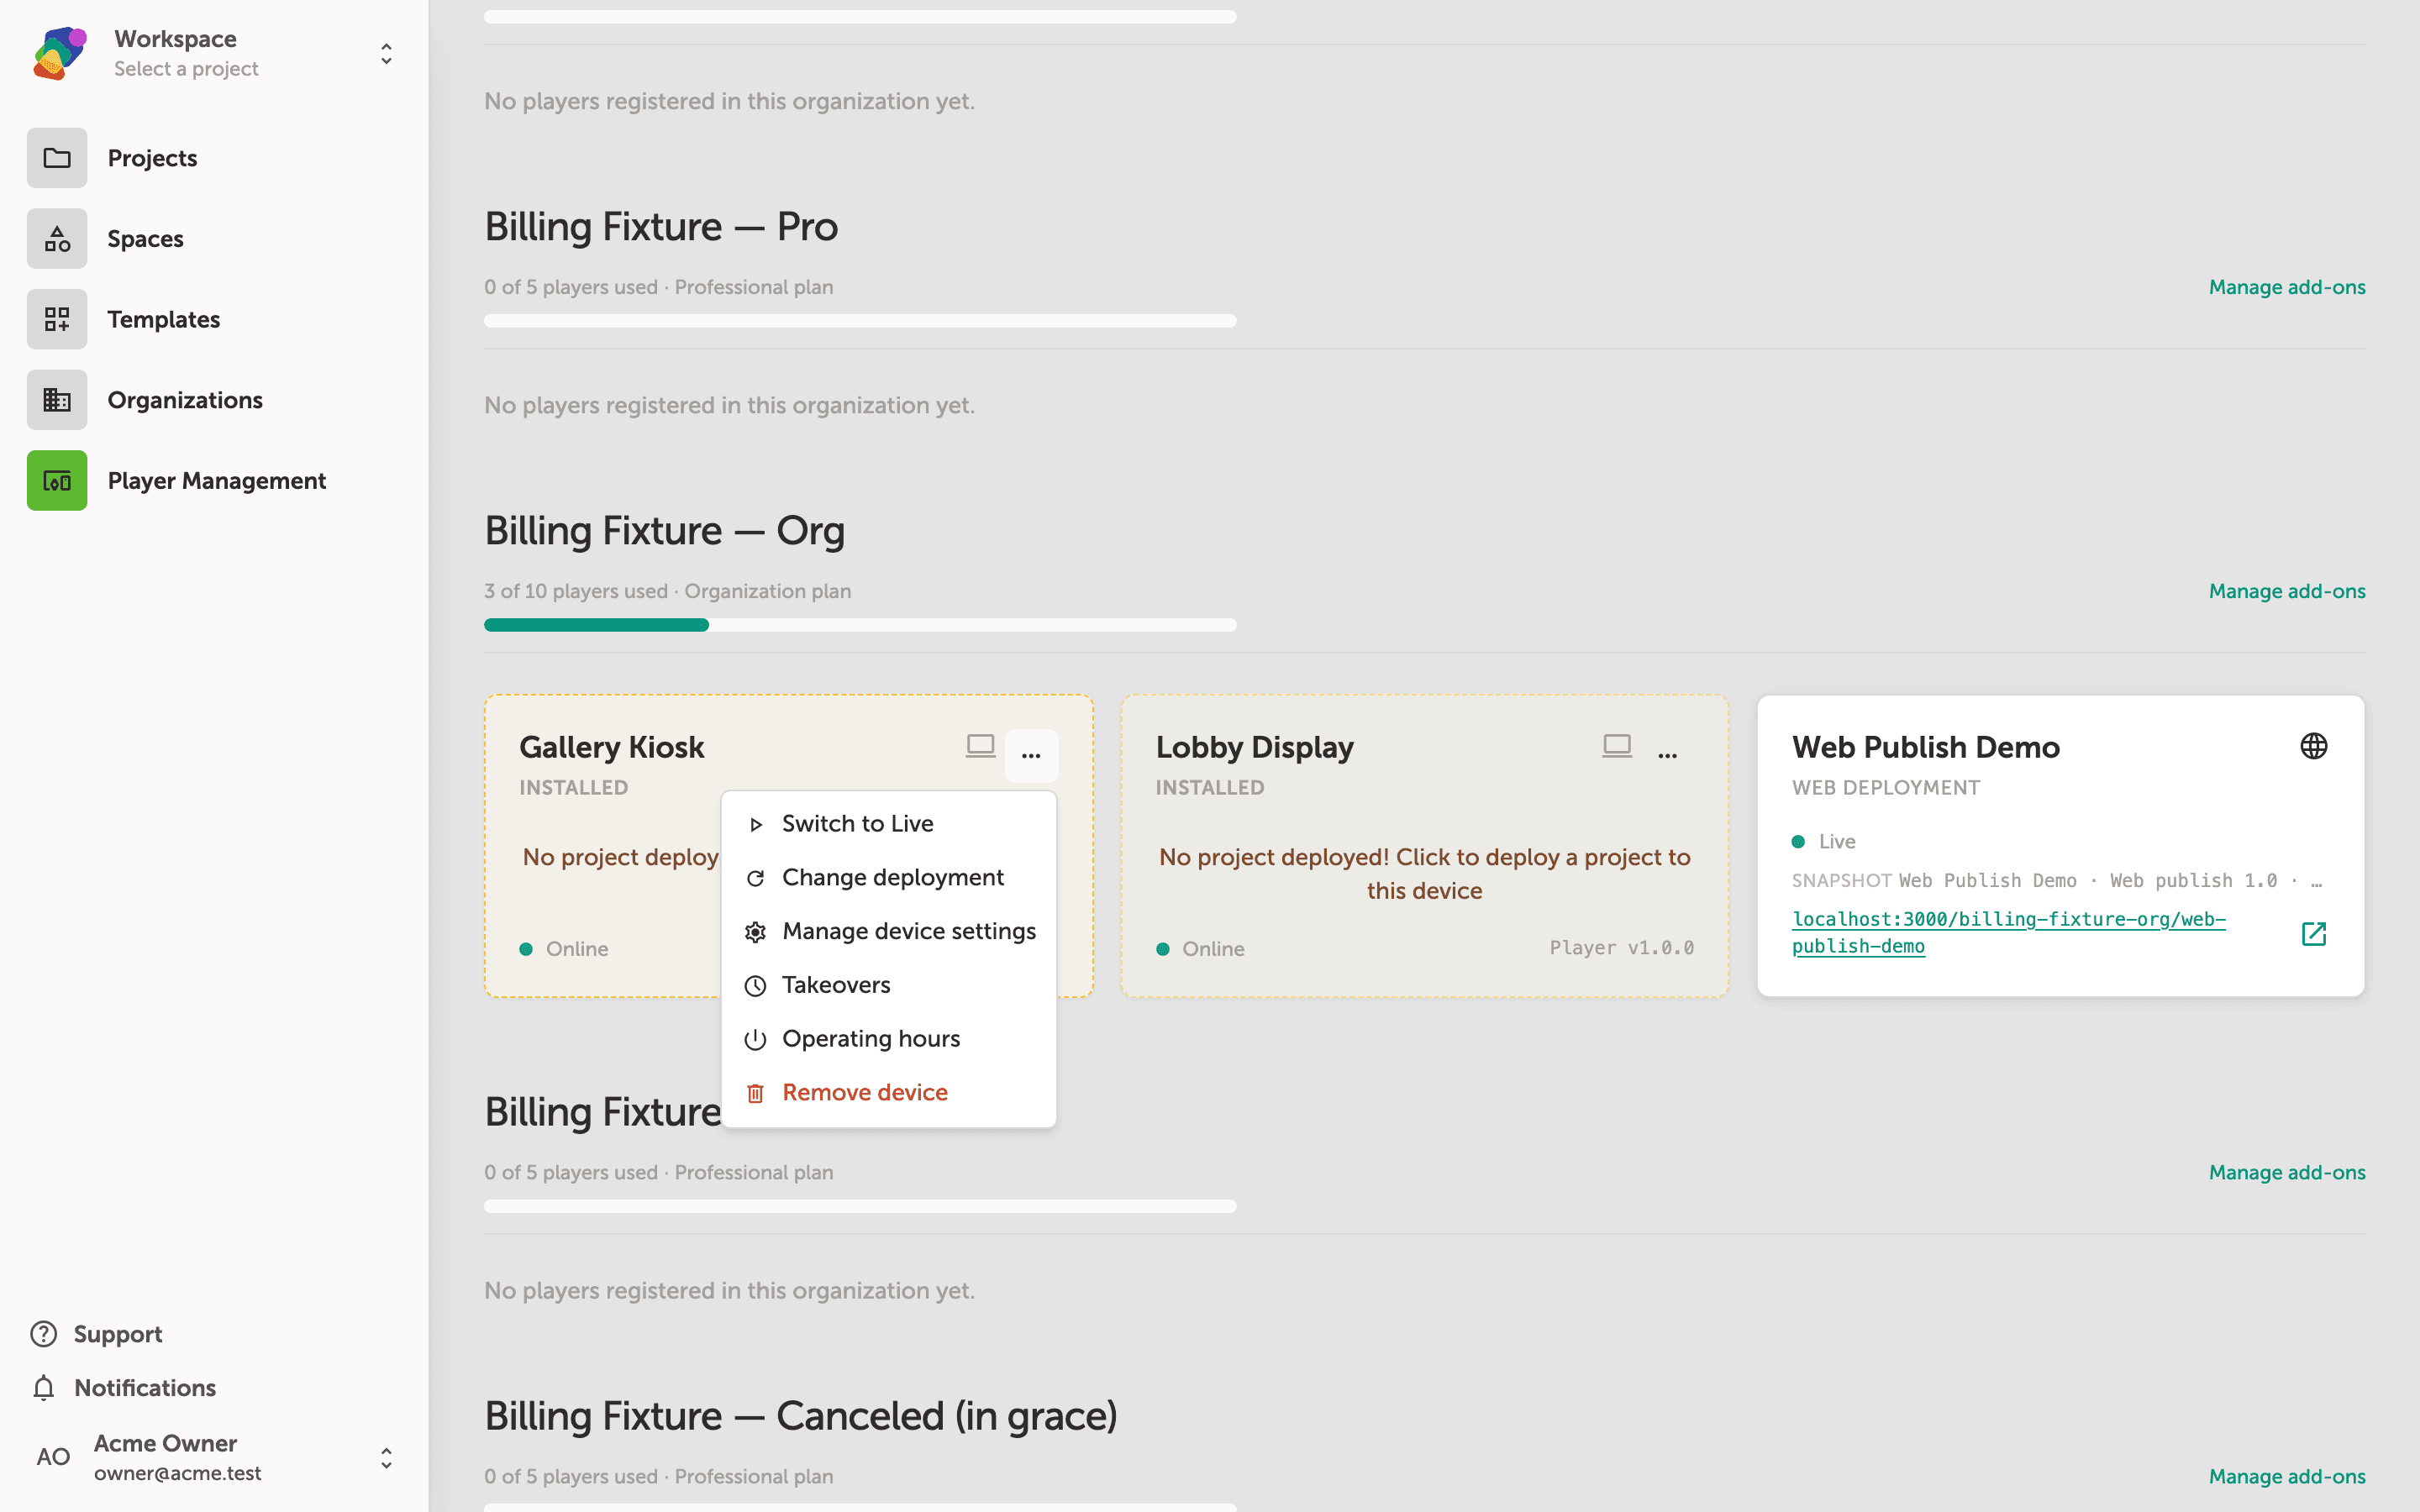The width and height of the screenshot is (2420, 1512).
Task: Click 3 of 10 players used text
Action: pyautogui.click(x=576, y=591)
